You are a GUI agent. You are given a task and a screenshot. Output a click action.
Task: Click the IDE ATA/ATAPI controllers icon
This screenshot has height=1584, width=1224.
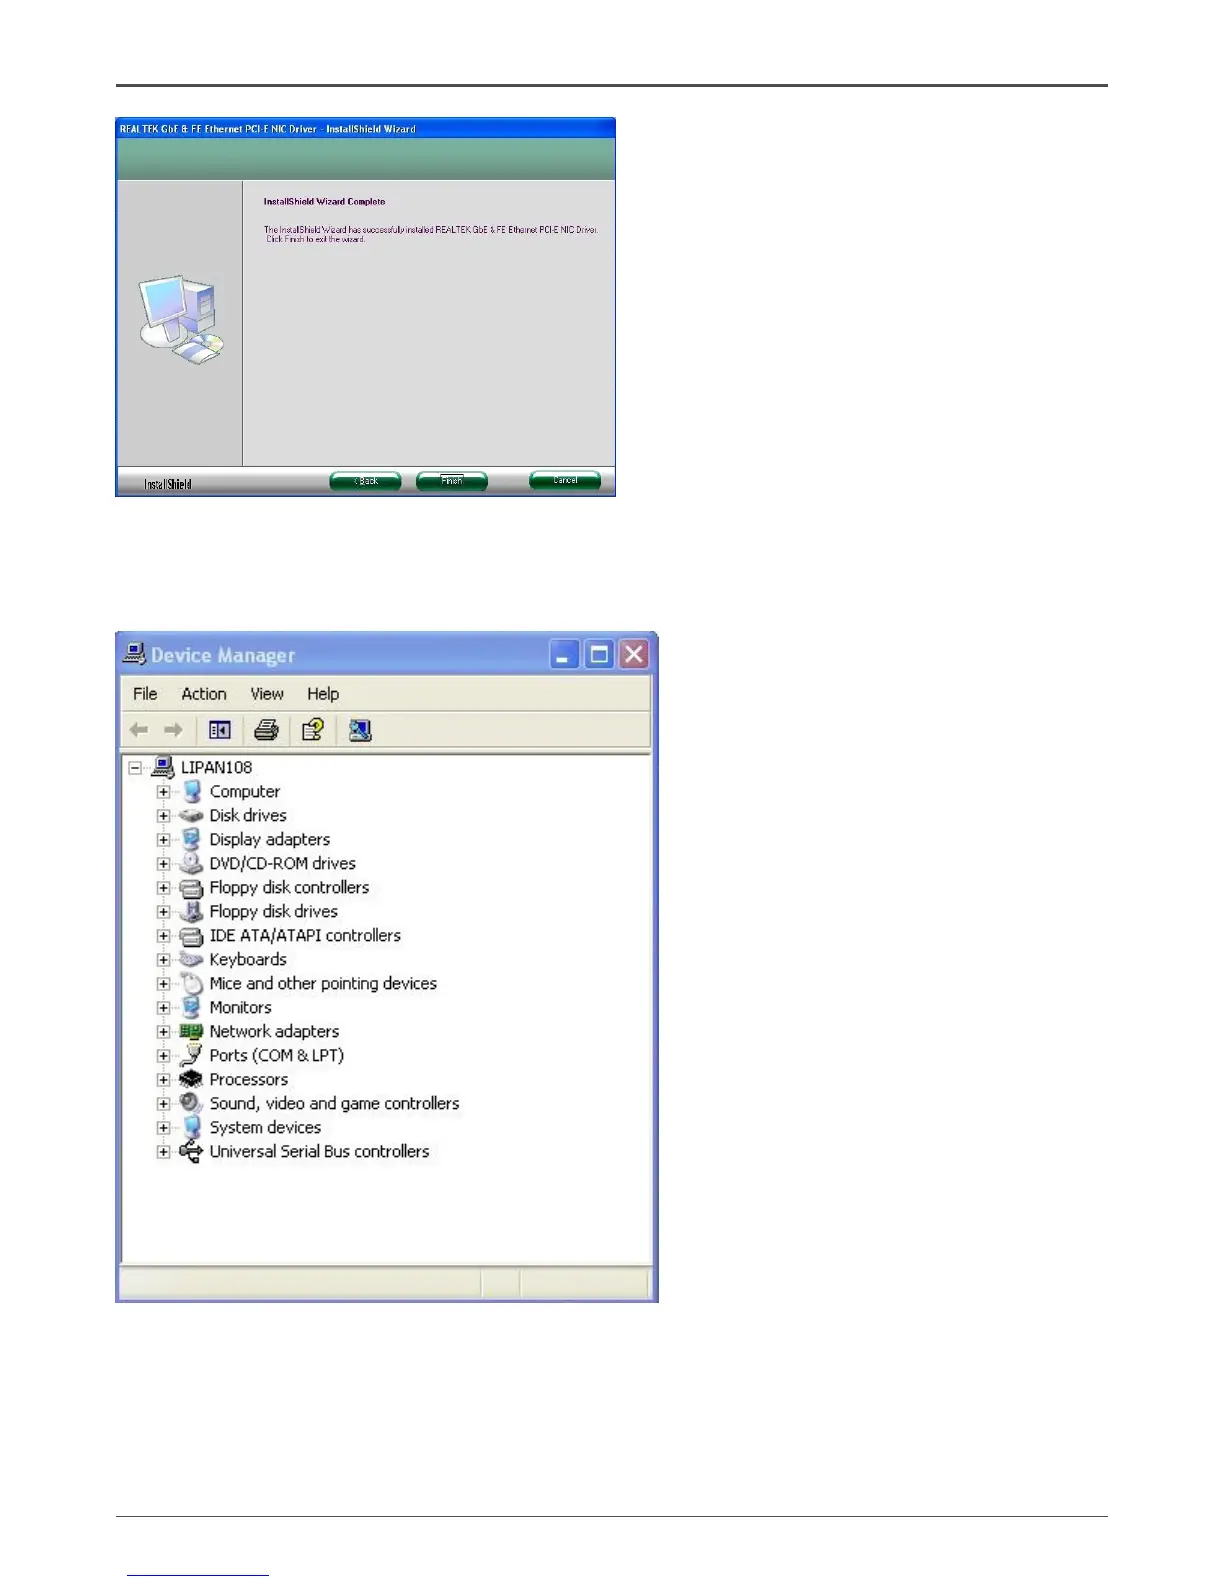click(x=191, y=935)
